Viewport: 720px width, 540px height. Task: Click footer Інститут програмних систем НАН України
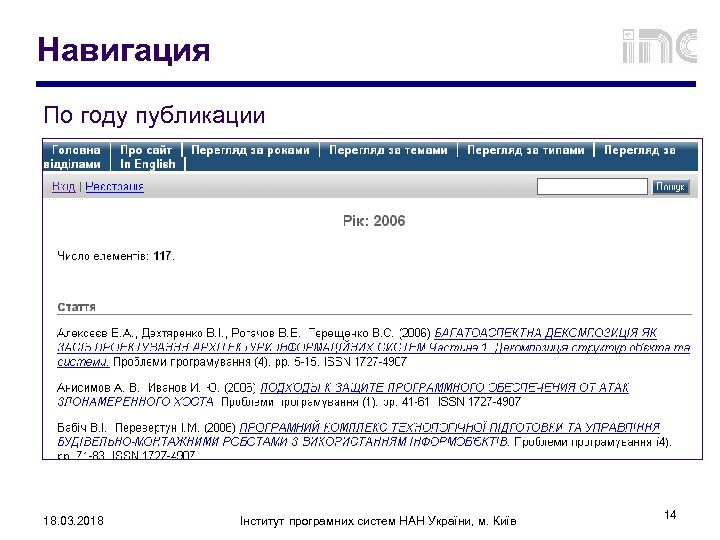click(x=378, y=521)
